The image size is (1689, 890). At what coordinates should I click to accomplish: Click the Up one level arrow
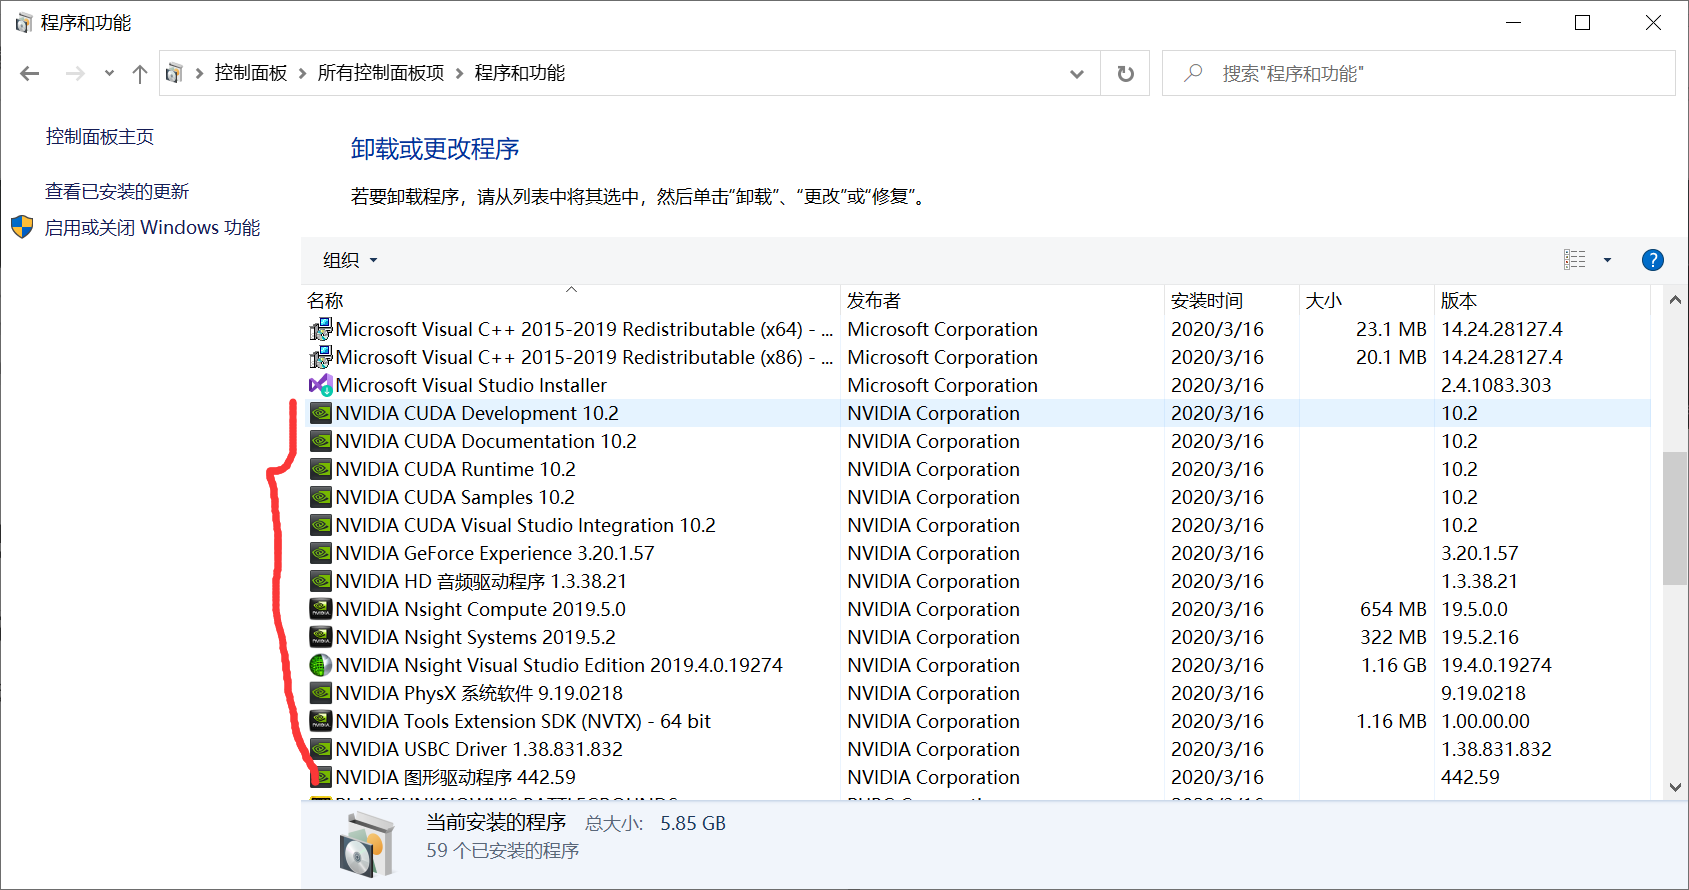tap(140, 73)
